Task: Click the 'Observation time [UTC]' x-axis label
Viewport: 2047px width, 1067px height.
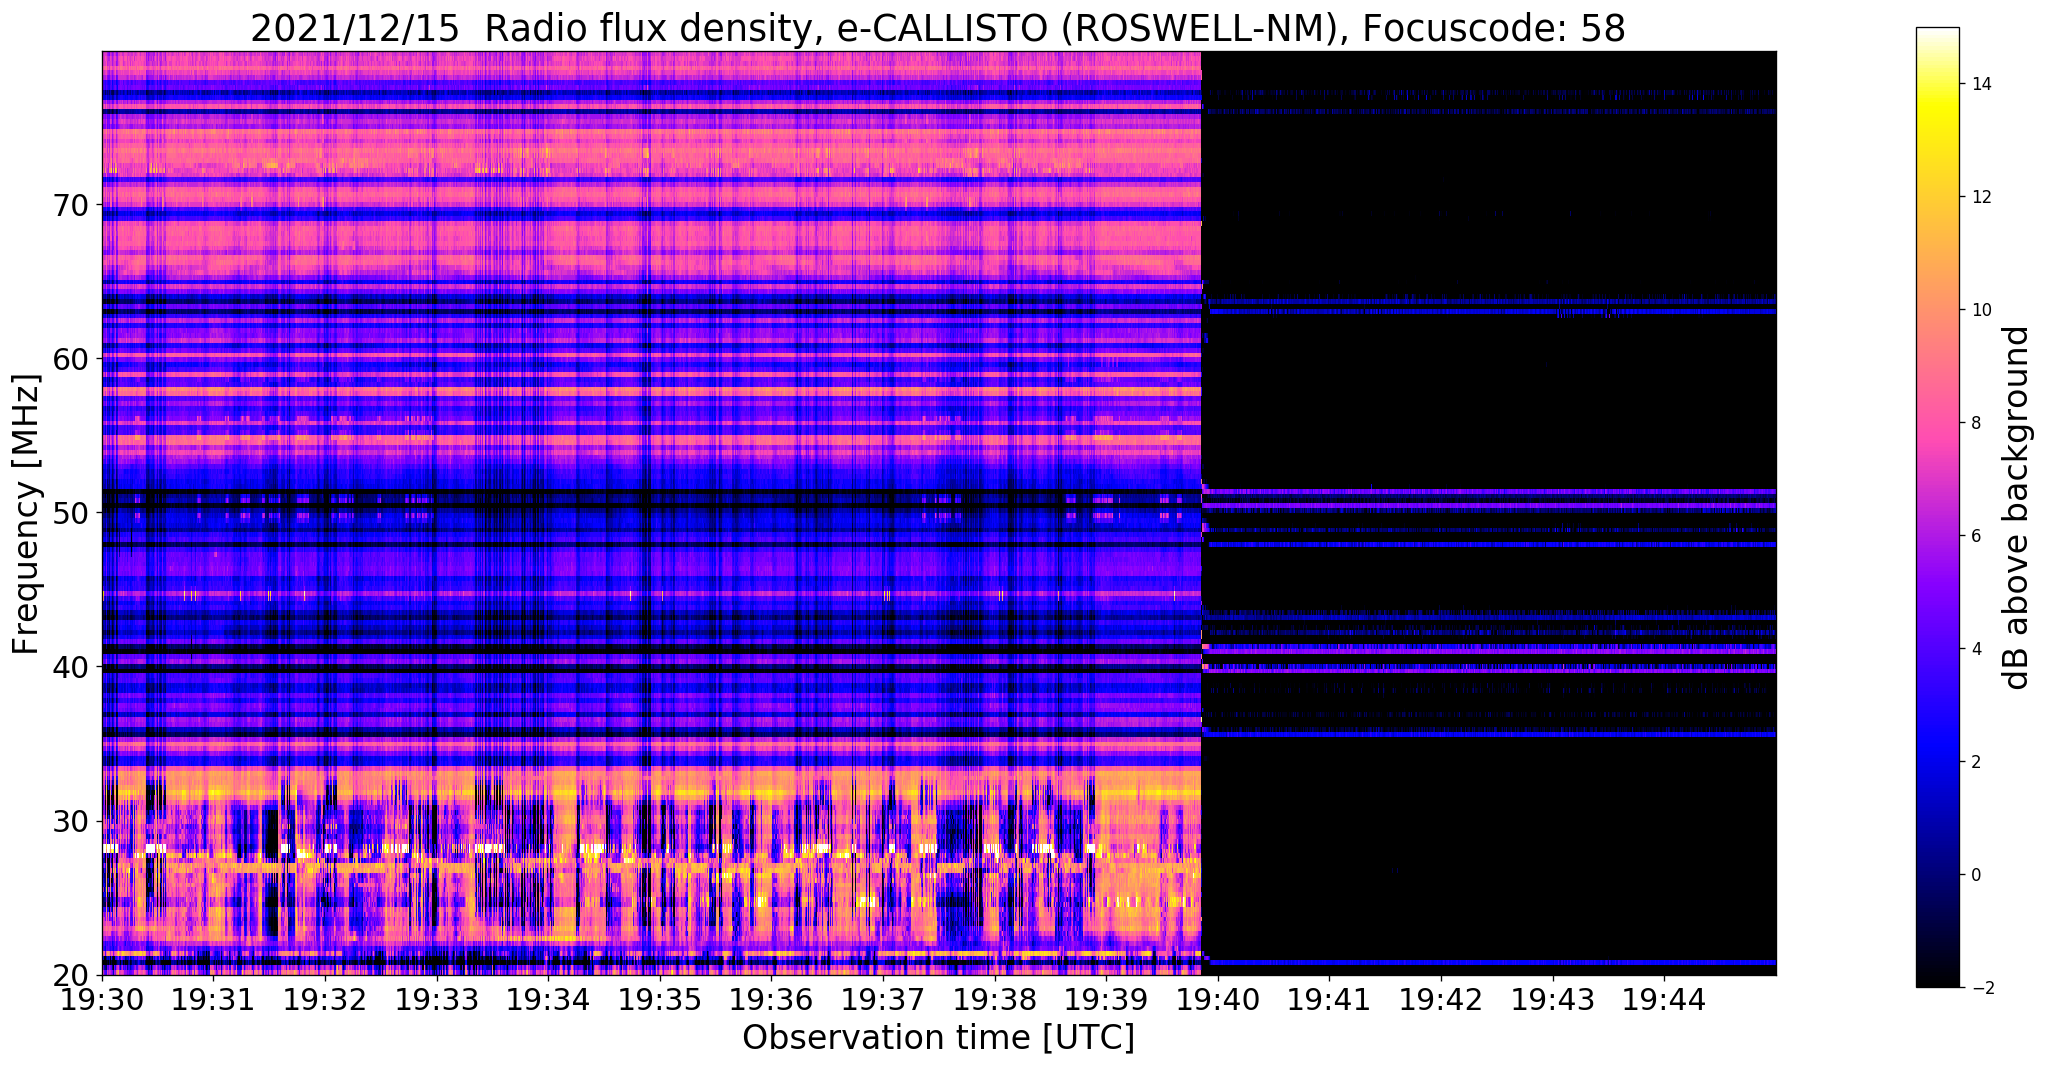Action: (x=938, y=1037)
